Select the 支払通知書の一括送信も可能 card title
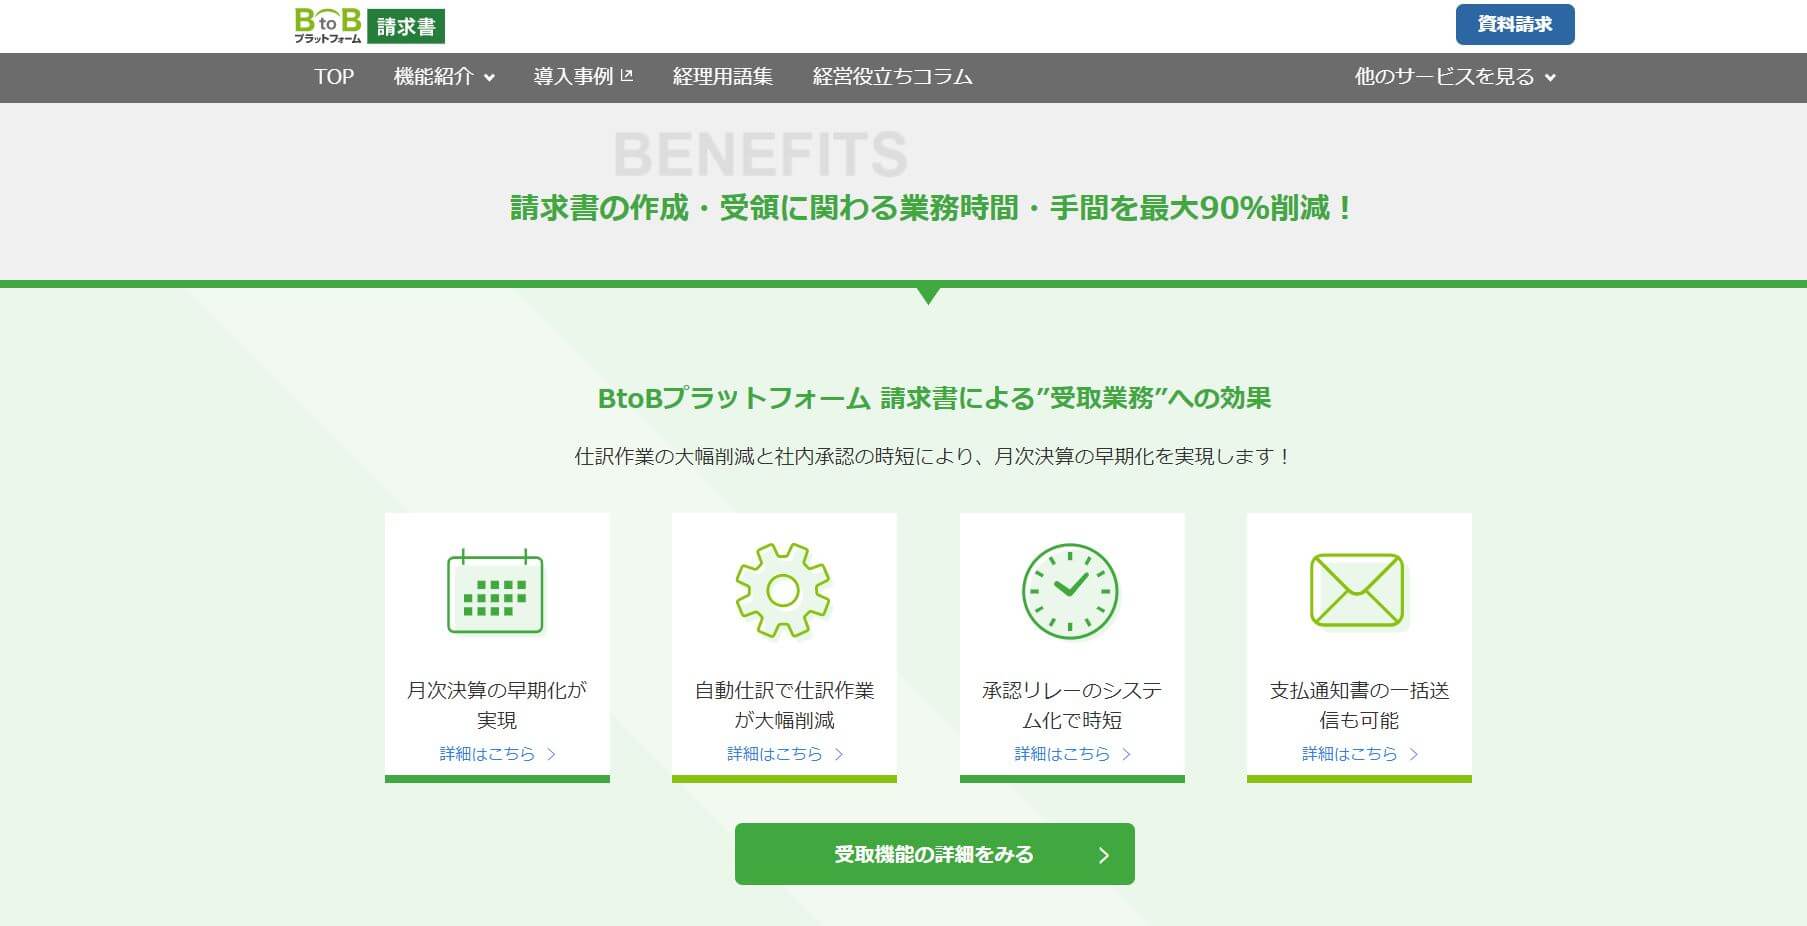The image size is (1807, 926). tap(1360, 705)
